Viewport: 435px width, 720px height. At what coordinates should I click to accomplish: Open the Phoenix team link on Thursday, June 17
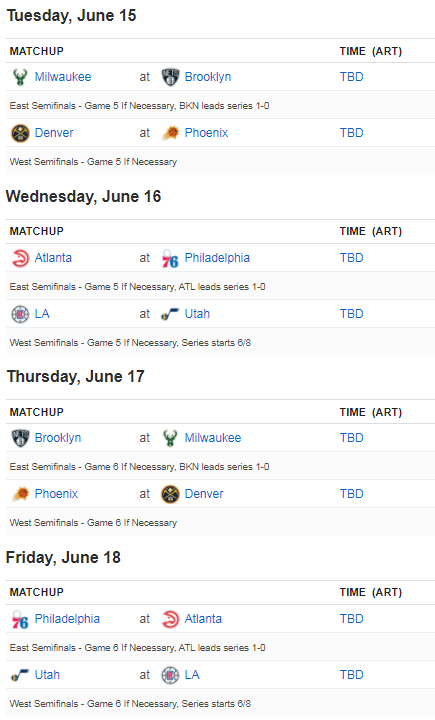click(x=56, y=494)
